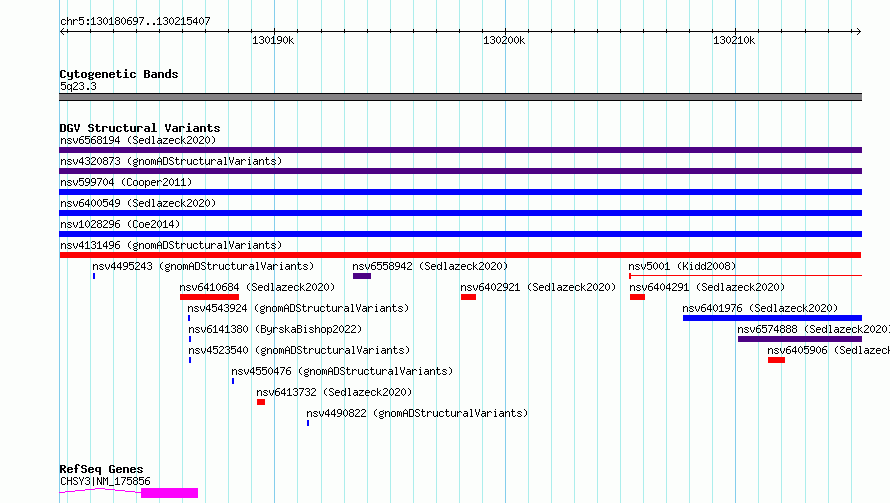The width and height of the screenshot is (890, 503).
Task: Click the nsv4490822 gnomAD label
Action: pos(417,413)
